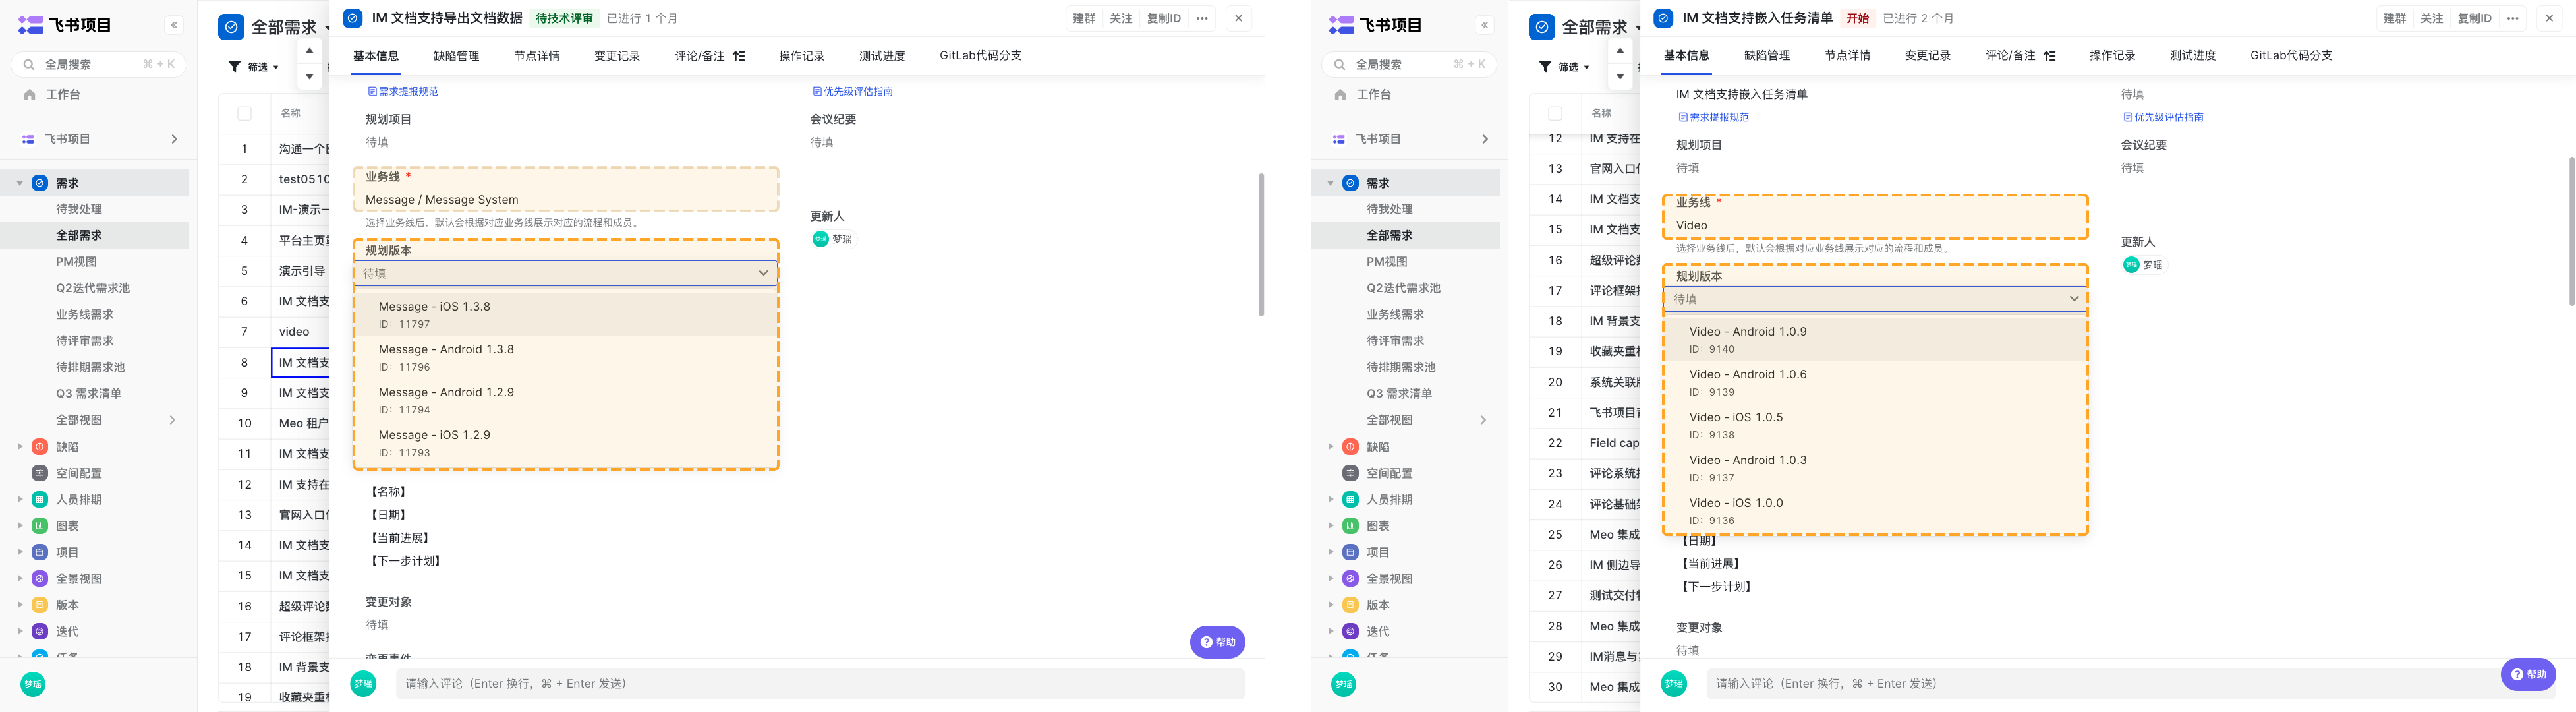Choose Video - iOS 1.0.5 option
This screenshot has height=712, width=2576.
point(1876,425)
